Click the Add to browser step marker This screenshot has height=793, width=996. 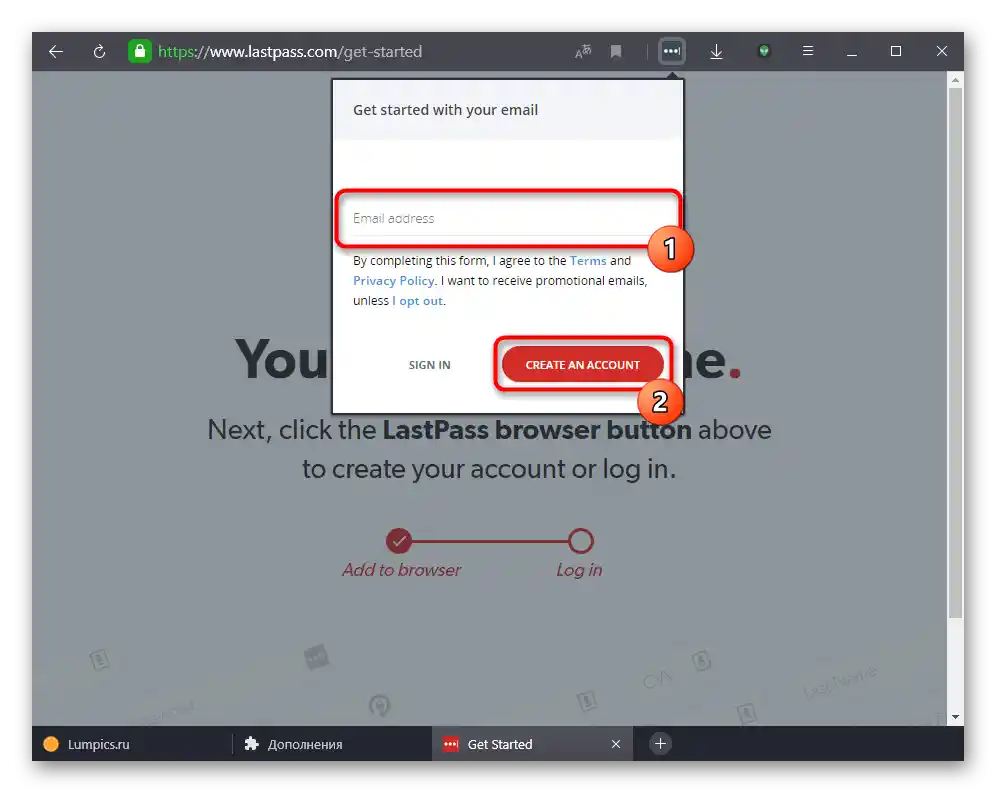pyautogui.click(x=399, y=541)
